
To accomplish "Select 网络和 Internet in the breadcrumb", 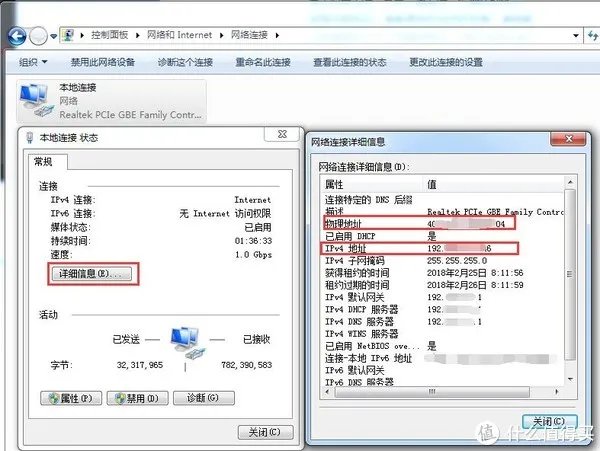I will click(179, 35).
